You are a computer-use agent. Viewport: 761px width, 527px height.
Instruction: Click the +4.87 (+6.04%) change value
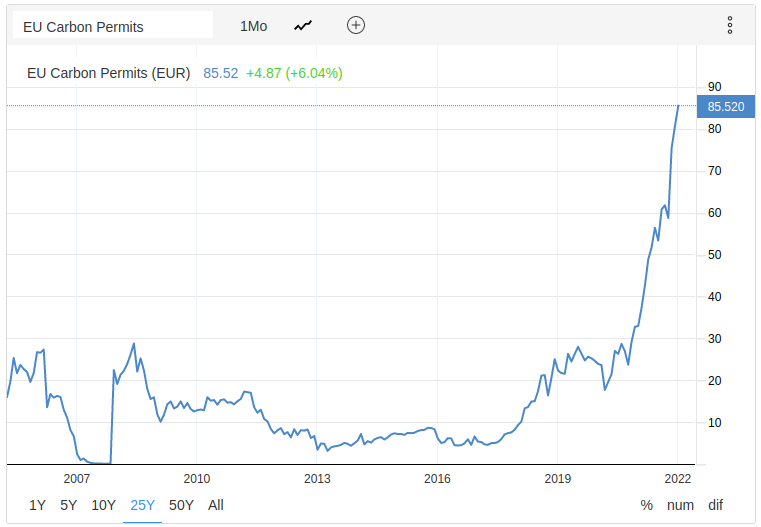(x=295, y=73)
